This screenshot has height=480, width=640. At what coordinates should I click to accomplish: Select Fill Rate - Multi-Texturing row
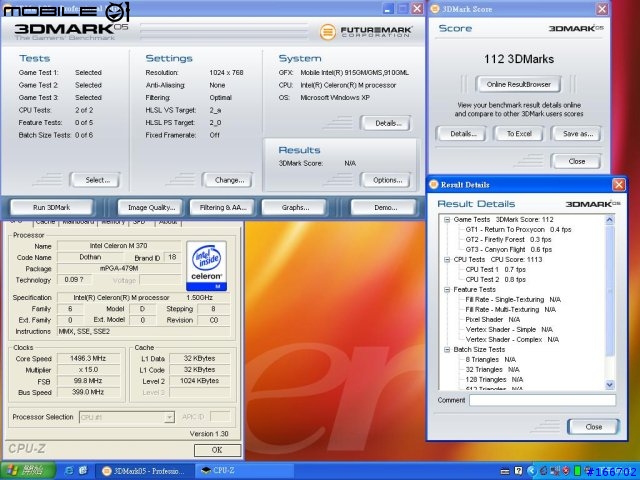pos(511,310)
